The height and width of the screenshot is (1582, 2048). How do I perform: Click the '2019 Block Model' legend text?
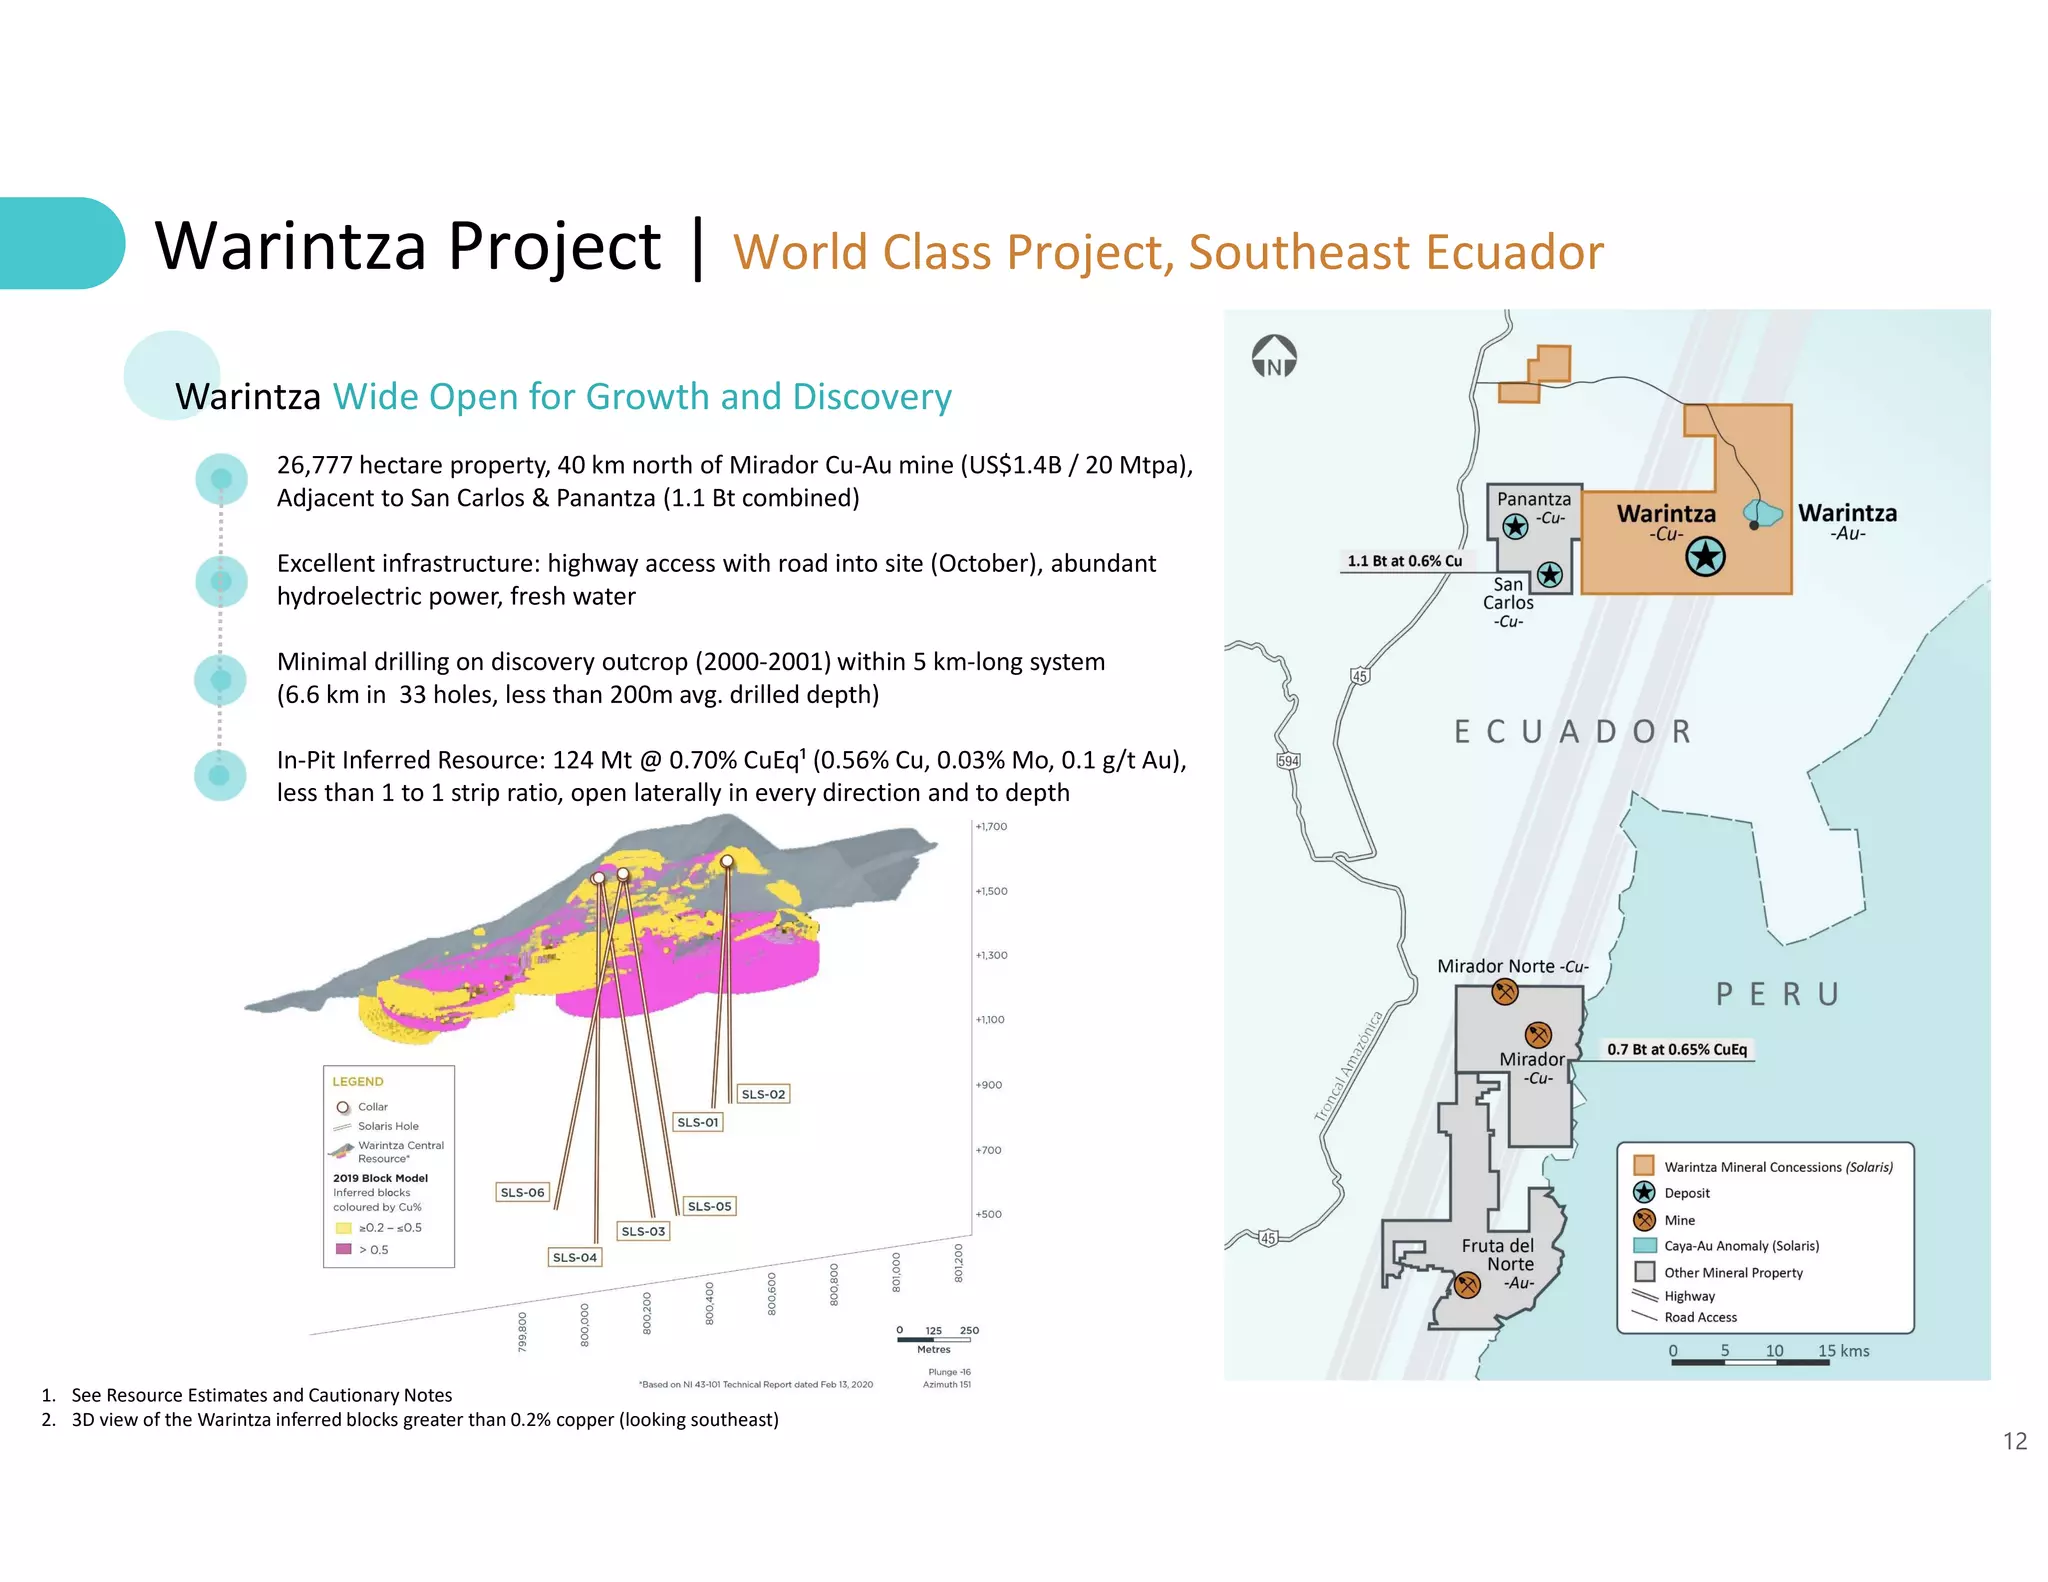click(x=380, y=1178)
